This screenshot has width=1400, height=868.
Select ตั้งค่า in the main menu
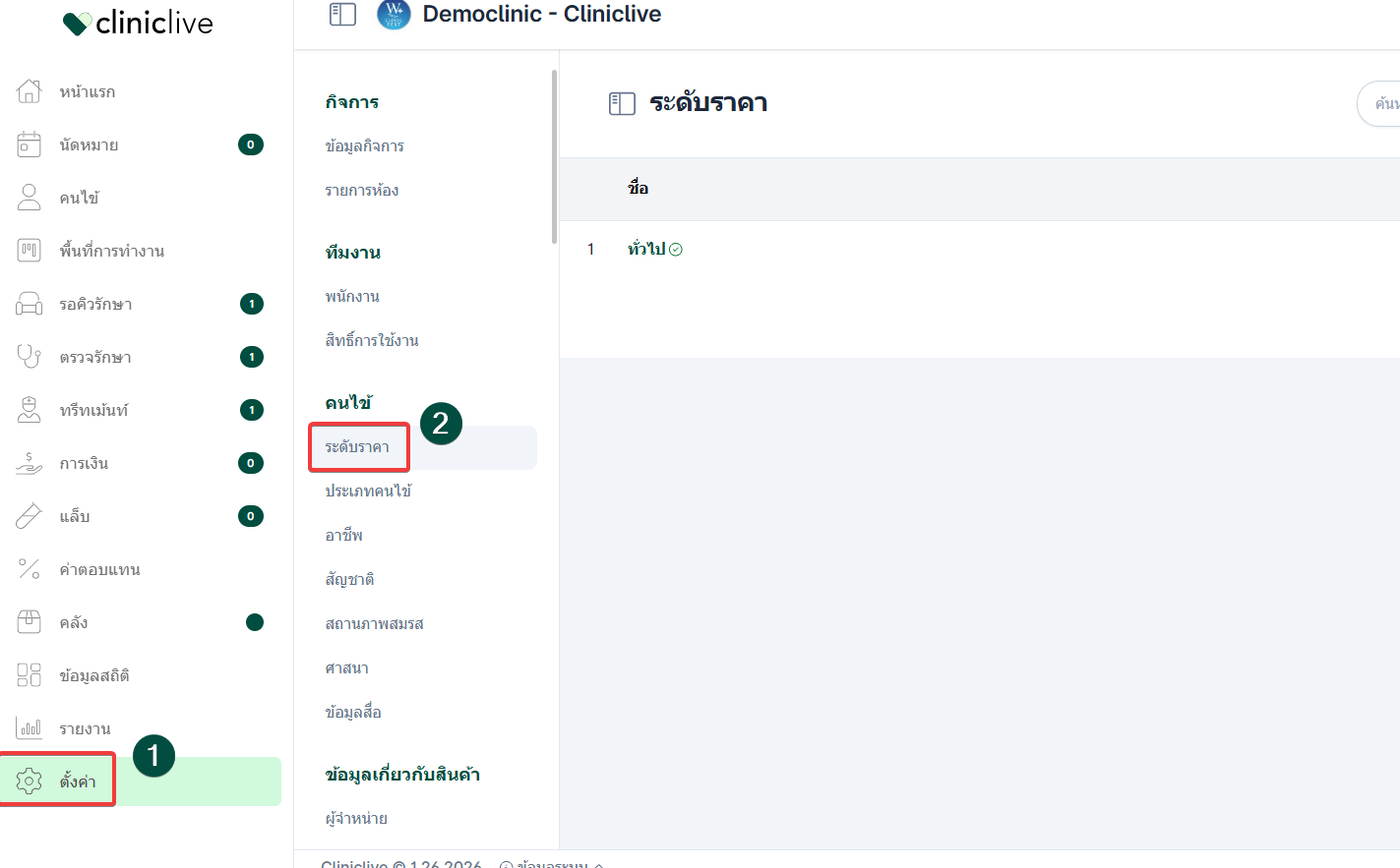pos(141,781)
